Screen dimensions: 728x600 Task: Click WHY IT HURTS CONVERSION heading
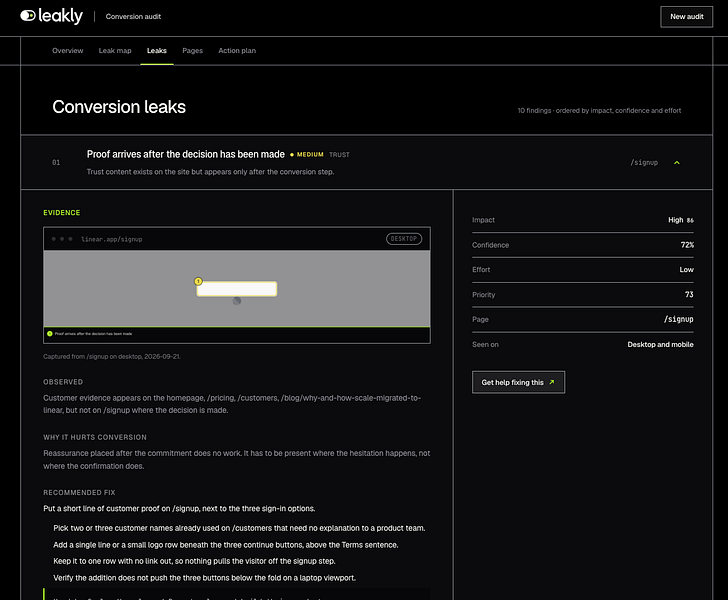pos(95,437)
